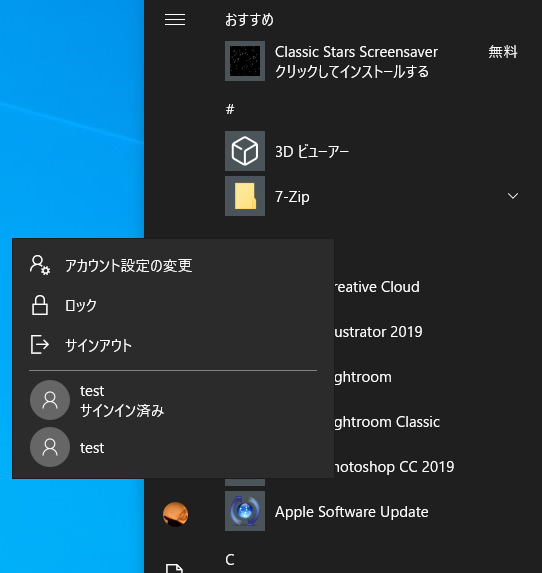Click the Classic Stars Screensaver icon
Image resolution: width=542 pixels, height=573 pixels.
click(245, 61)
